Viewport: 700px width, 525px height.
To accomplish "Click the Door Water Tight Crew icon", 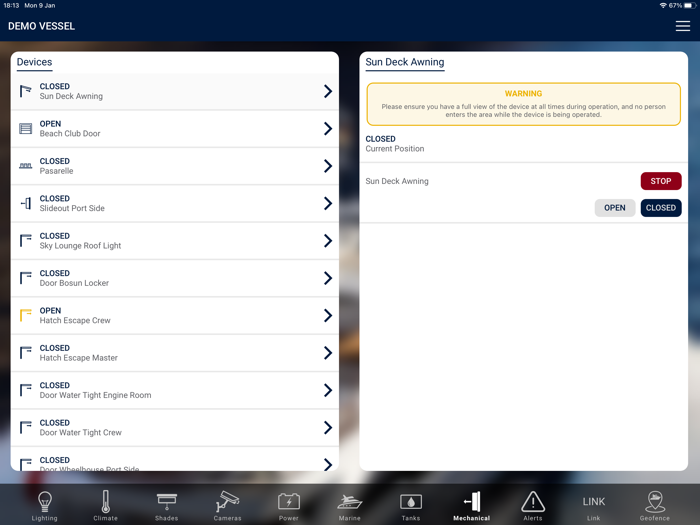I will (25, 428).
